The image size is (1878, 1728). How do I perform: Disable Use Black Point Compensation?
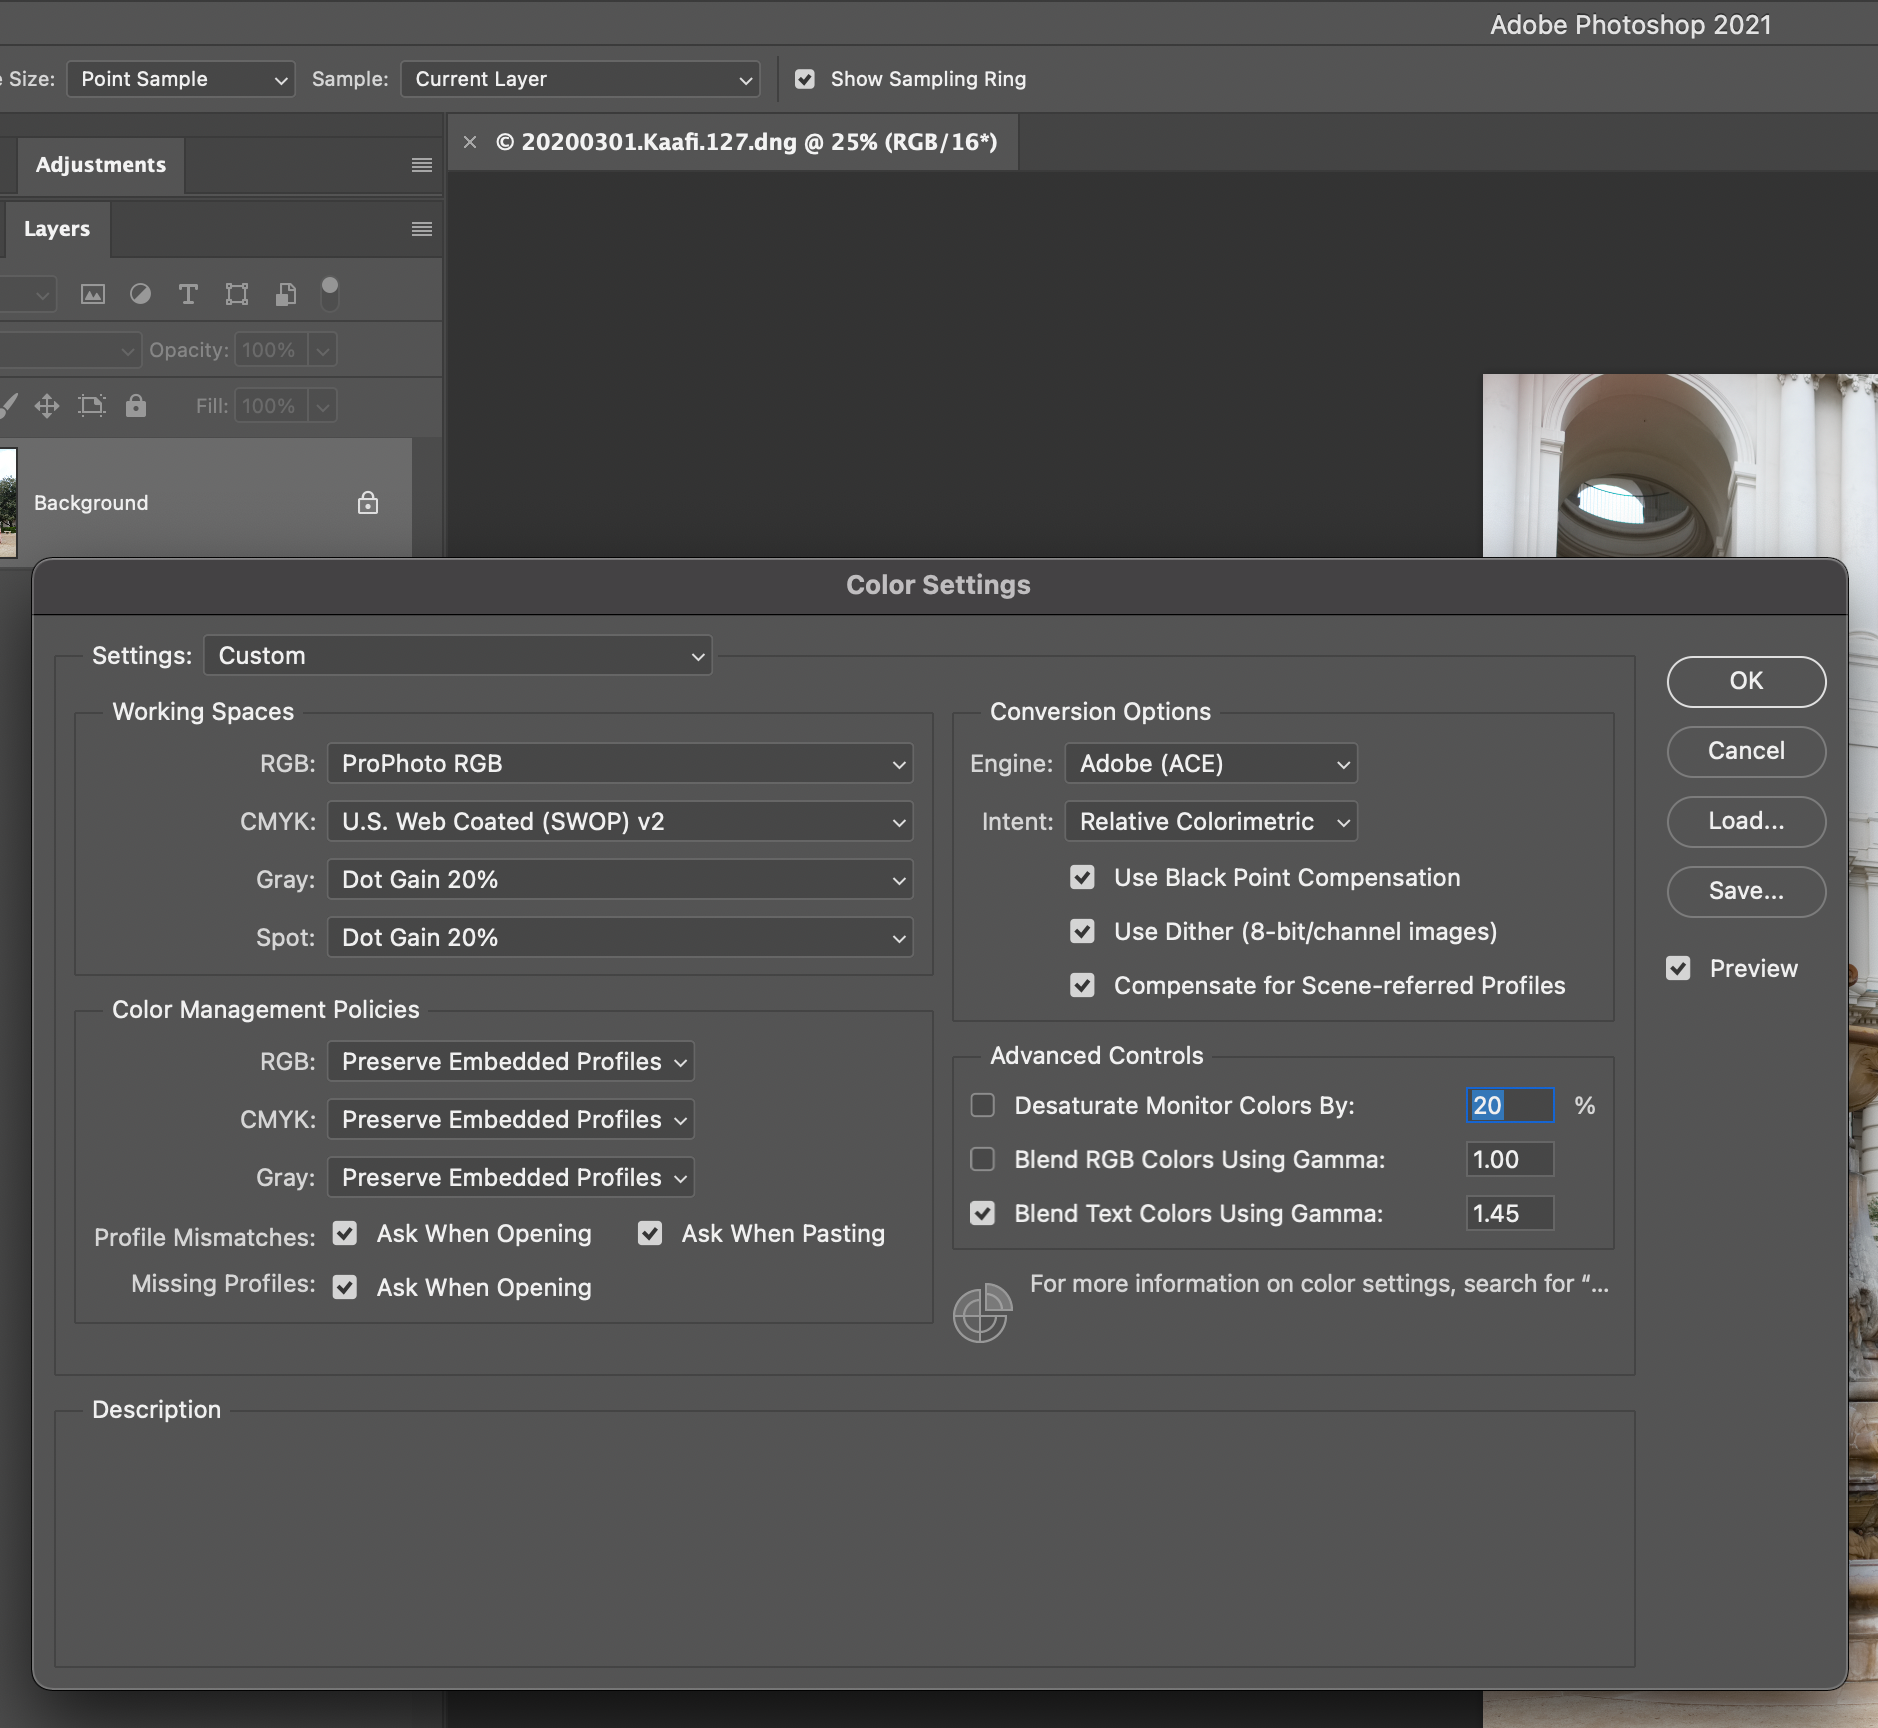[x=1082, y=878]
